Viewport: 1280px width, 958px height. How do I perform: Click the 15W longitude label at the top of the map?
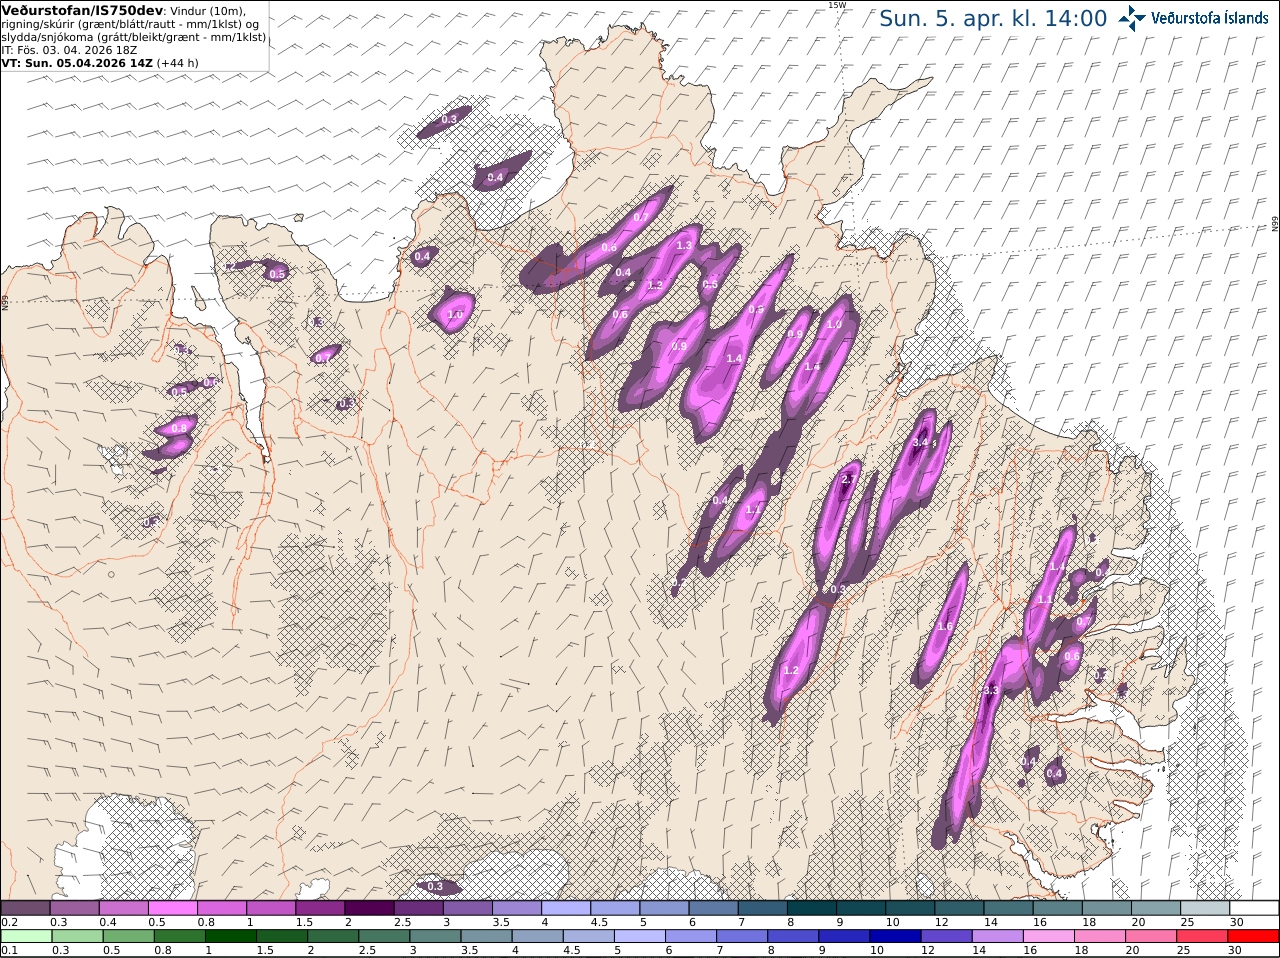(837, 5)
